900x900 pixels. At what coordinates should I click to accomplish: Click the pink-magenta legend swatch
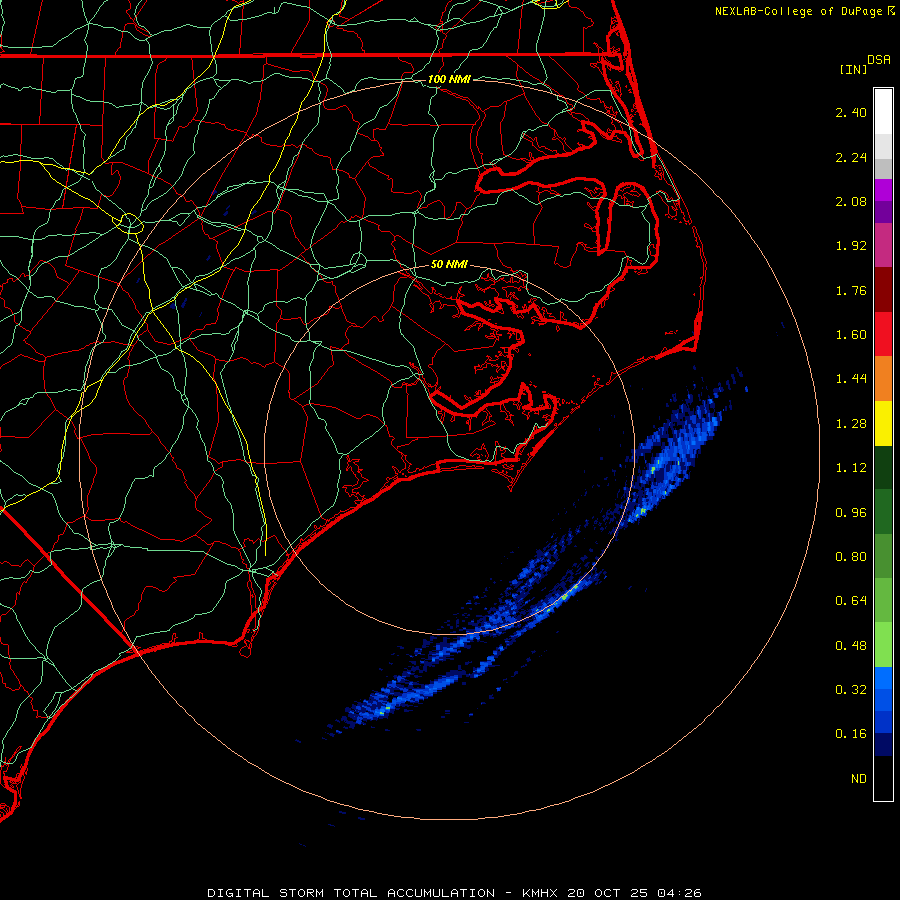[x=883, y=245]
